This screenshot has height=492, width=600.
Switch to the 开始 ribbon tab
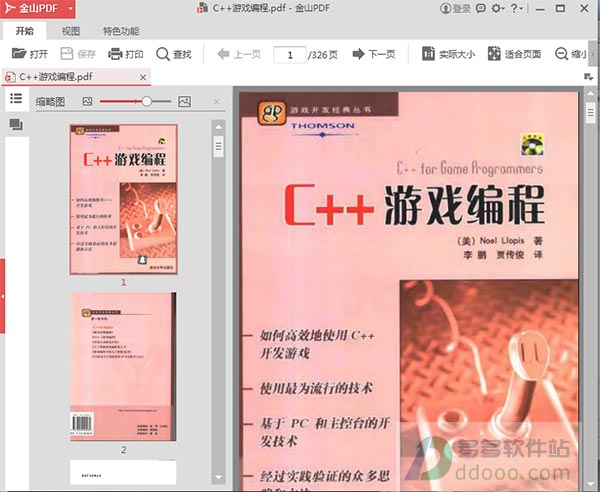coord(24,31)
